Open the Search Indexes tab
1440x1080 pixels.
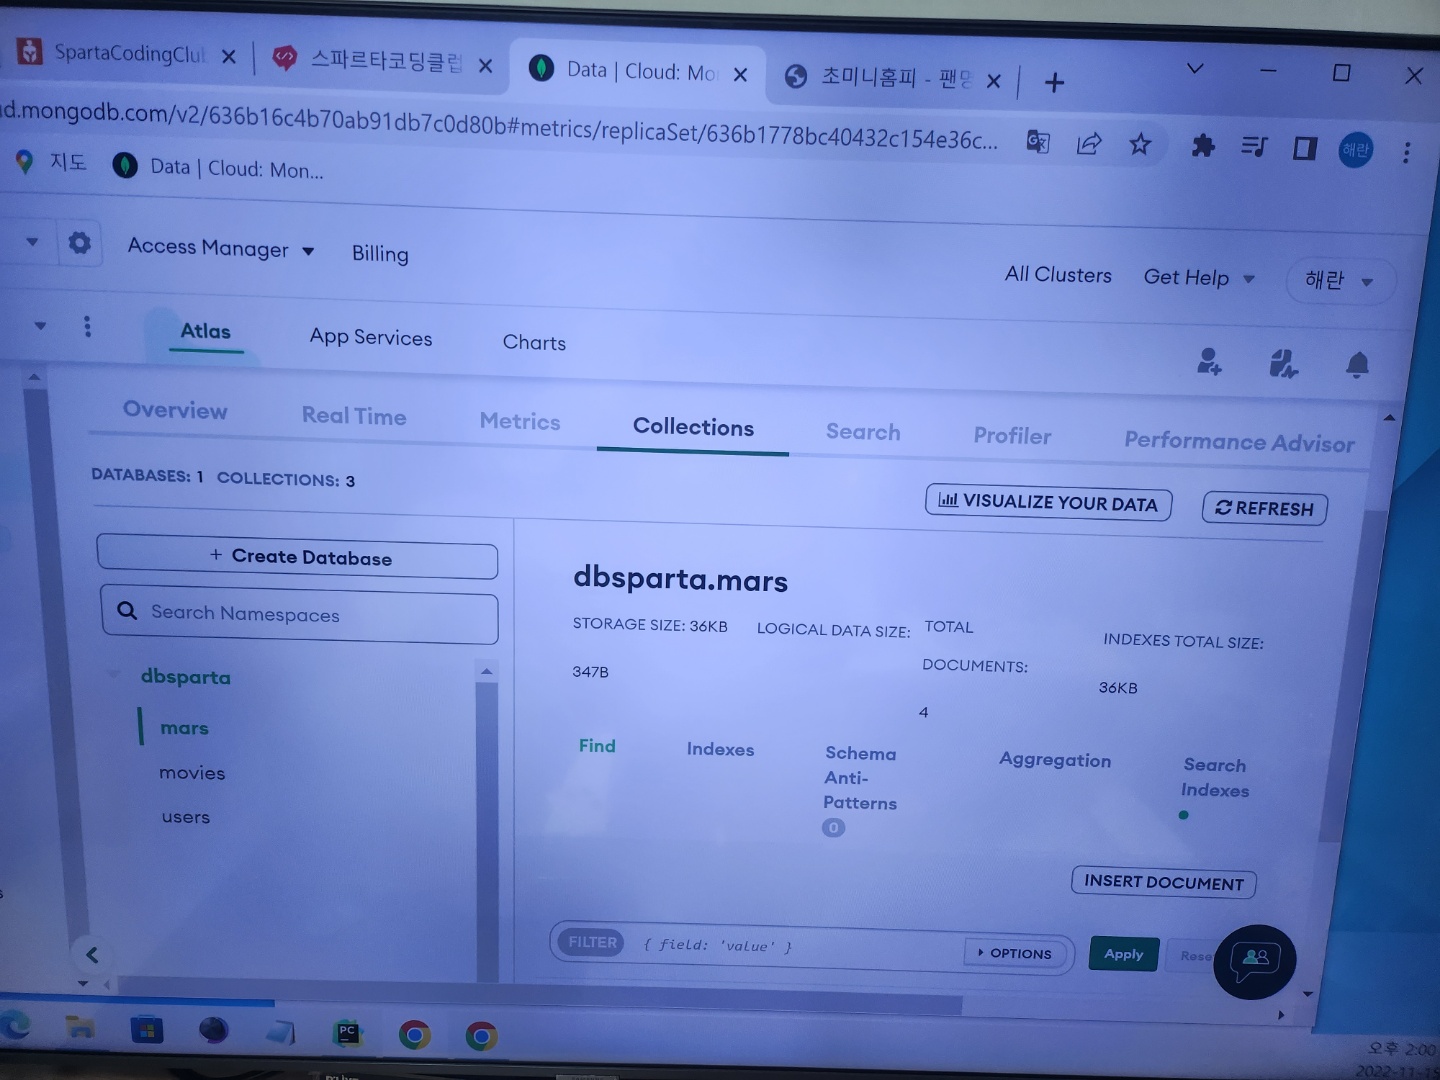pos(1215,777)
